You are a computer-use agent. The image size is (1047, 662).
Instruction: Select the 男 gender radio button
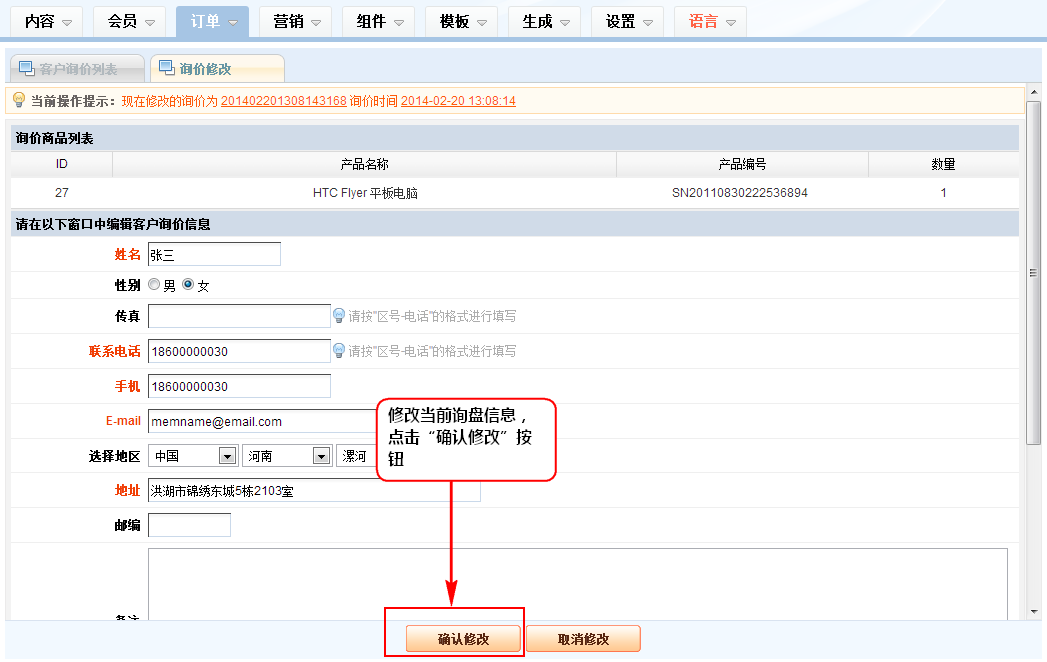pyautogui.click(x=154, y=285)
